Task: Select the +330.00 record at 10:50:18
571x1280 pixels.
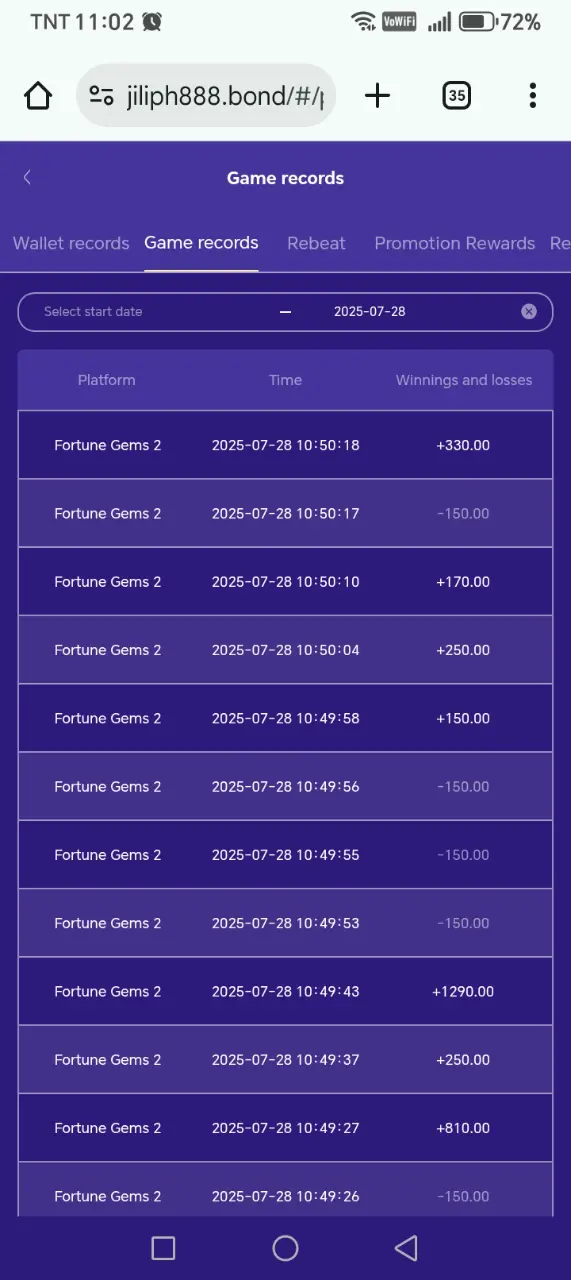Action: pos(285,445)
